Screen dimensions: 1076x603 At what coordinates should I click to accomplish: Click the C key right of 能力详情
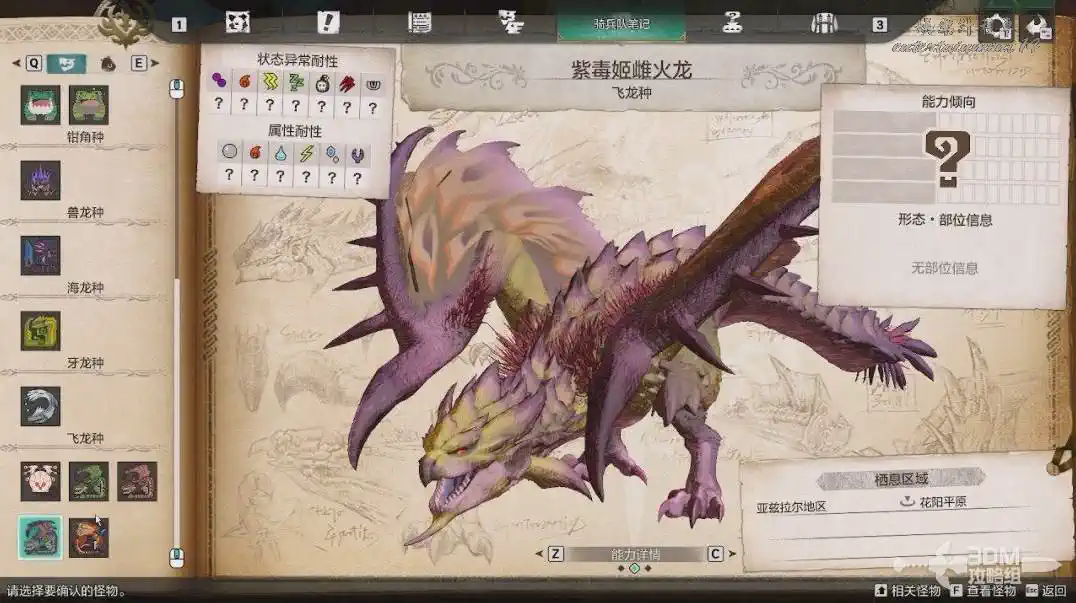click(x=715, y=554)
